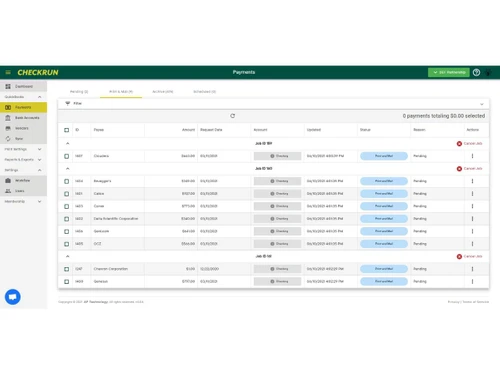This screenshot has width=500, height=375.
Task: Check the Cloudera payment checkbox
Action: [x=67, y=156]
